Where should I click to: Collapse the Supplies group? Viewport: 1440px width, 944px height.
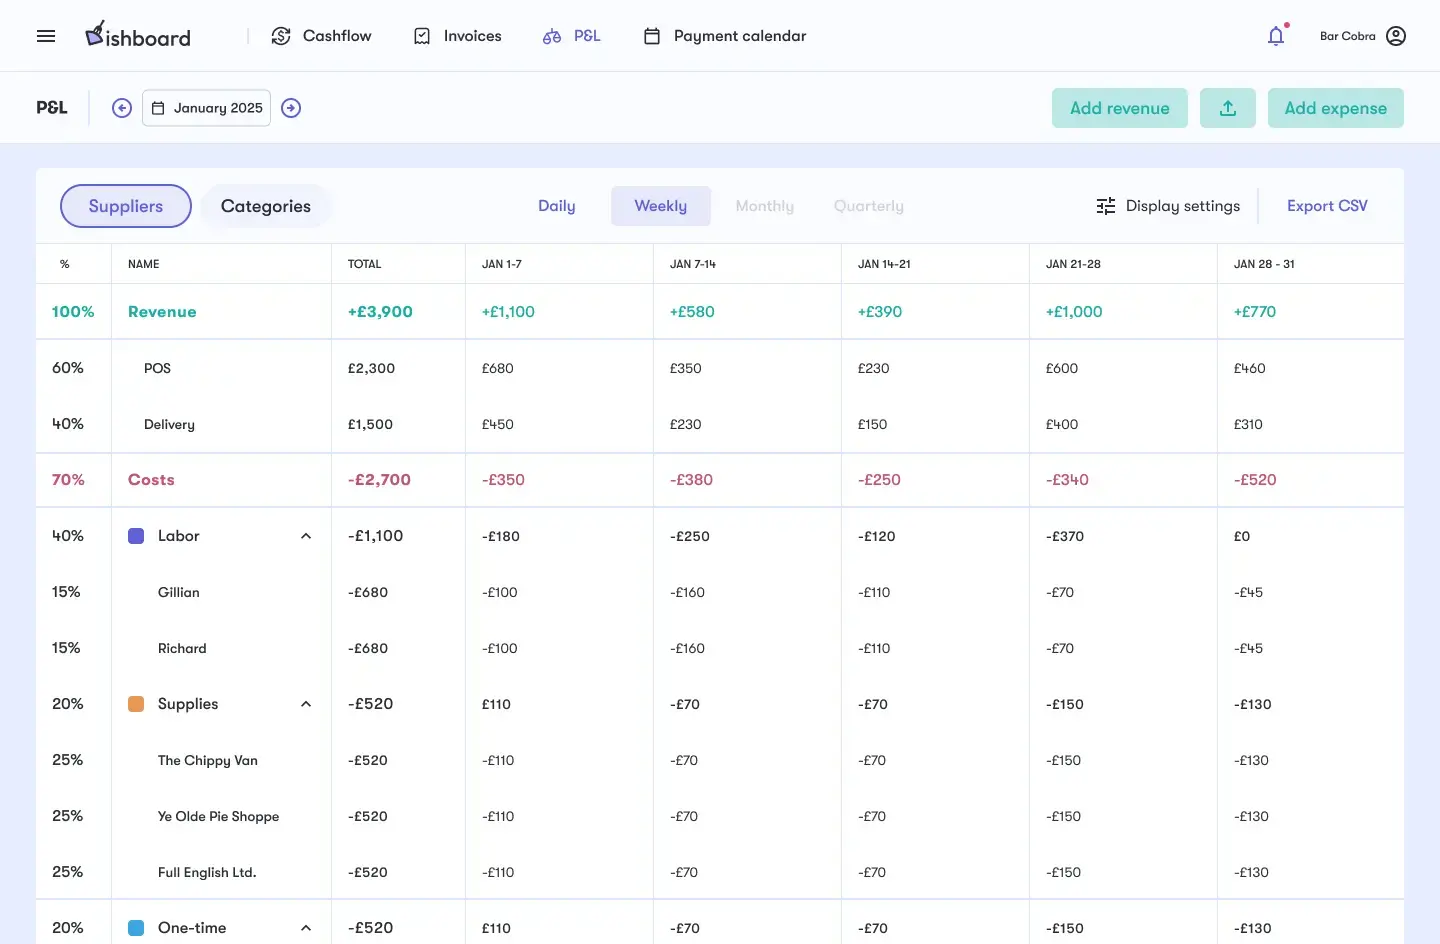click(306, 704)
